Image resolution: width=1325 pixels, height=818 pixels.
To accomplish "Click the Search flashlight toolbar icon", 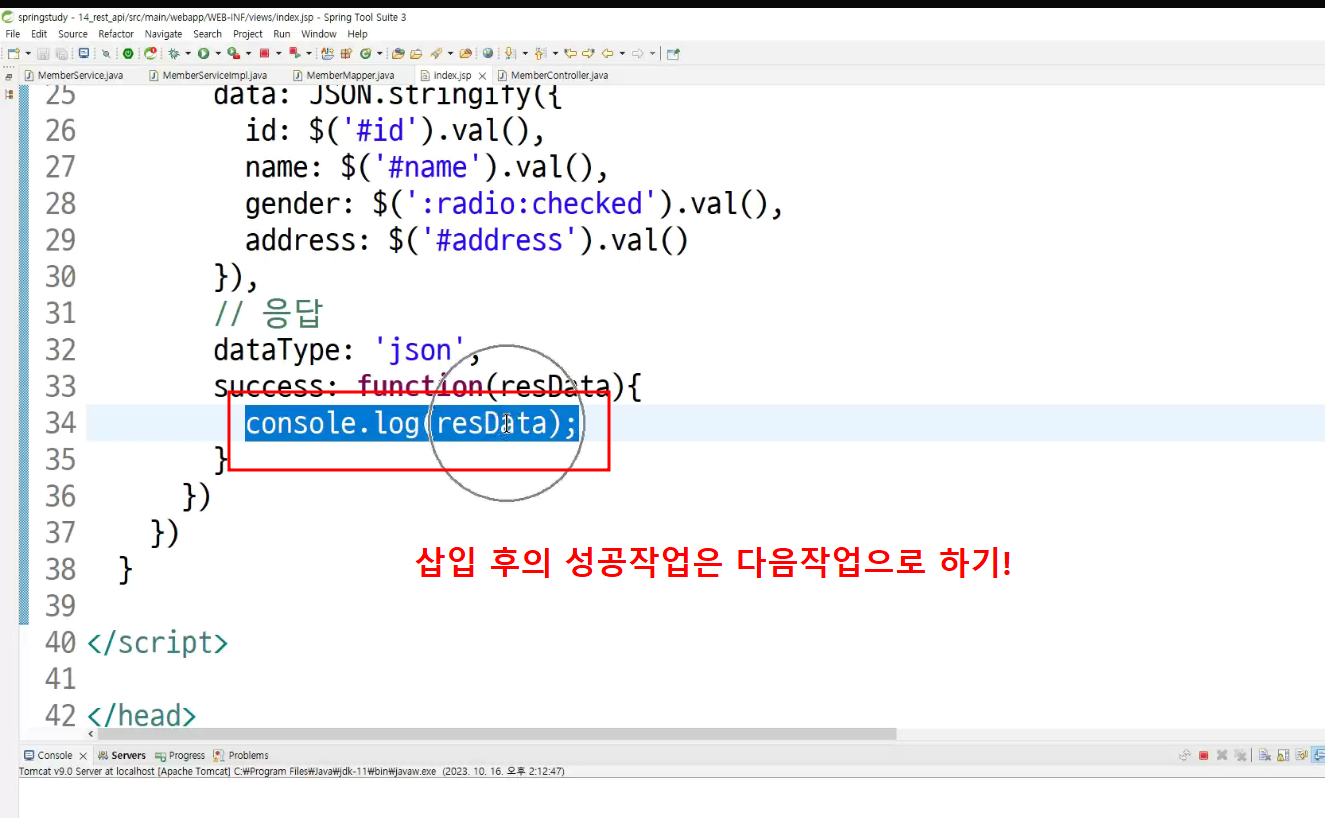I will click(x=436, y=54).
